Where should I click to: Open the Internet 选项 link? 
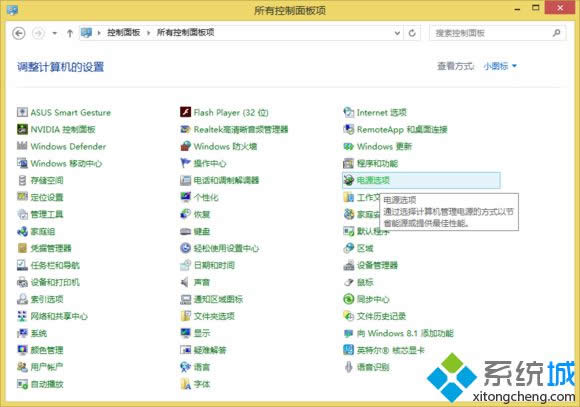[382, 112]
